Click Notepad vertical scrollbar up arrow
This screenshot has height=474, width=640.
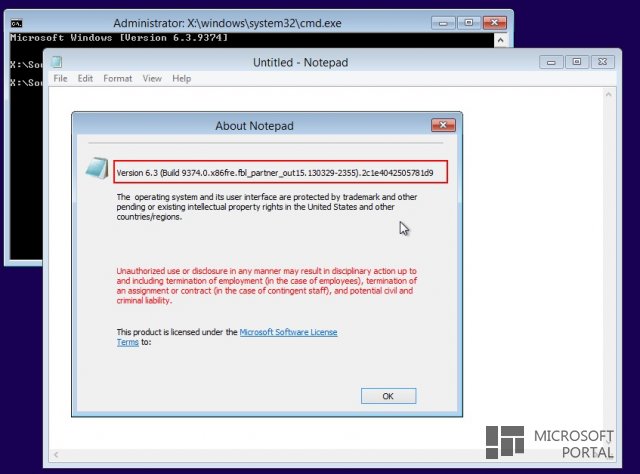click(x=609, y=95)
